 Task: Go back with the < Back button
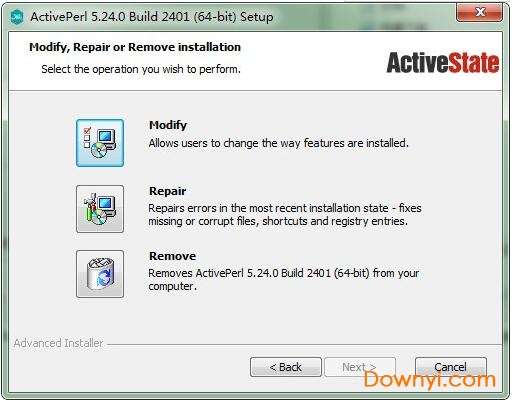[x=286, y=367]
